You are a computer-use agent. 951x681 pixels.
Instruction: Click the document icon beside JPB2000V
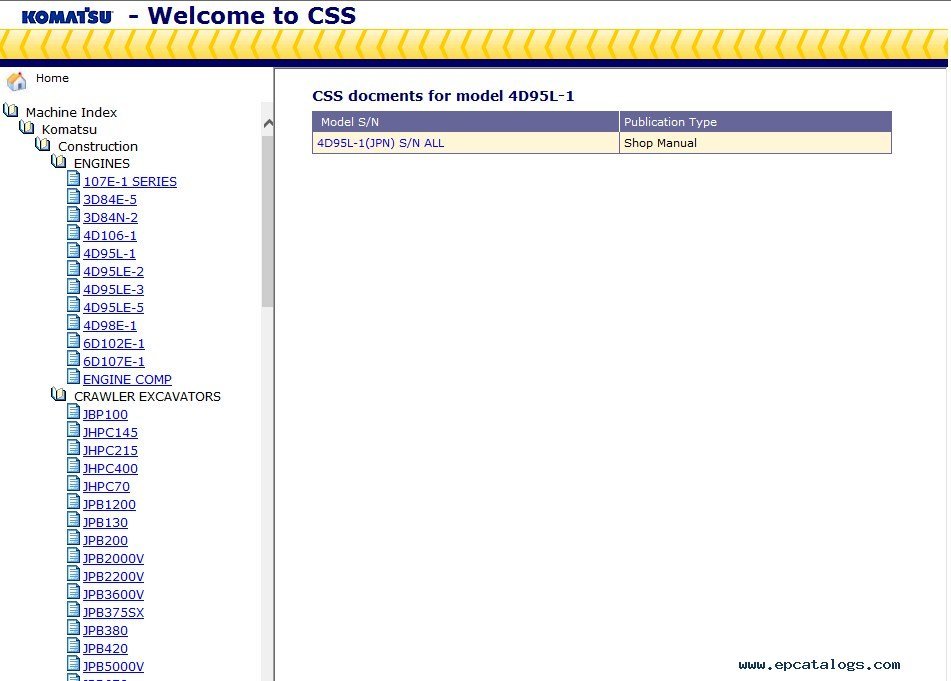(x=73, y=556)
